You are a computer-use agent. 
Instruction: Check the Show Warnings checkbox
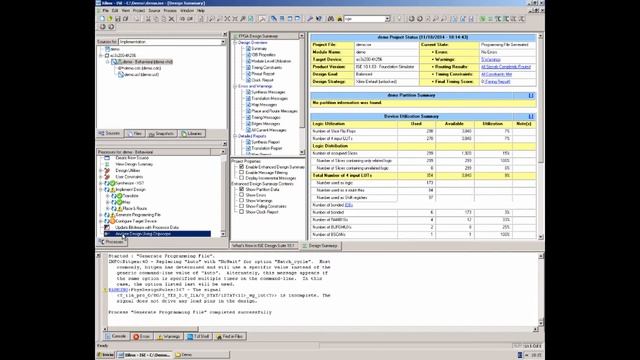coord(242,200)
